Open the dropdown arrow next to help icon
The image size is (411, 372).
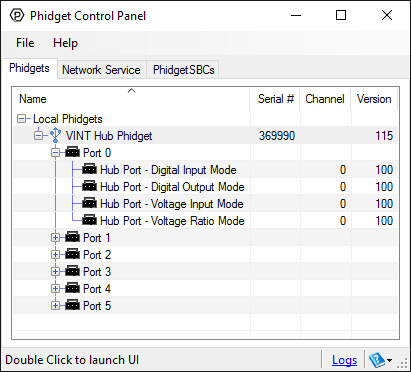389,360
